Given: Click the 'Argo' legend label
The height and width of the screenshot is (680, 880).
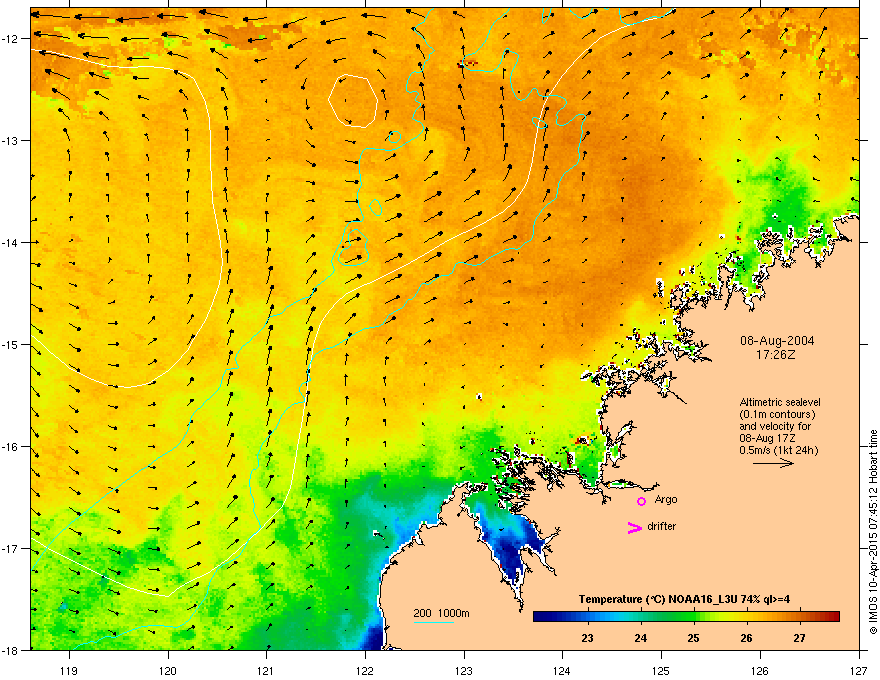Looking at the screenshot, I should [x=666, y=499].
